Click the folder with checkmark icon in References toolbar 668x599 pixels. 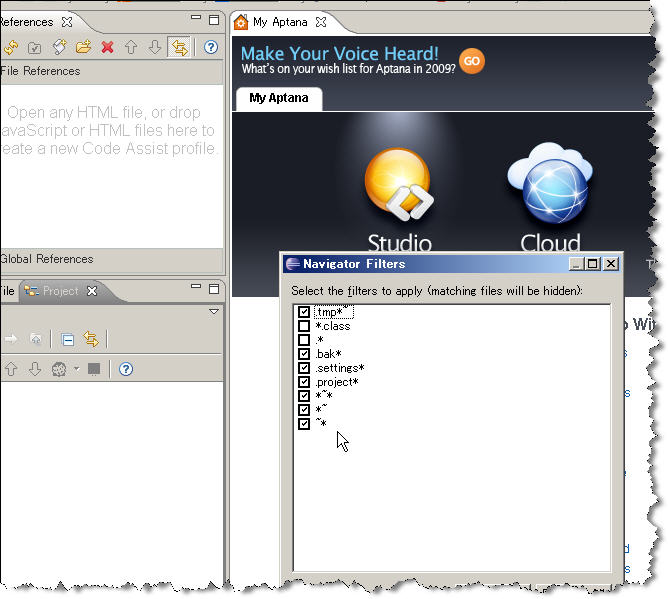click(35, 48)
